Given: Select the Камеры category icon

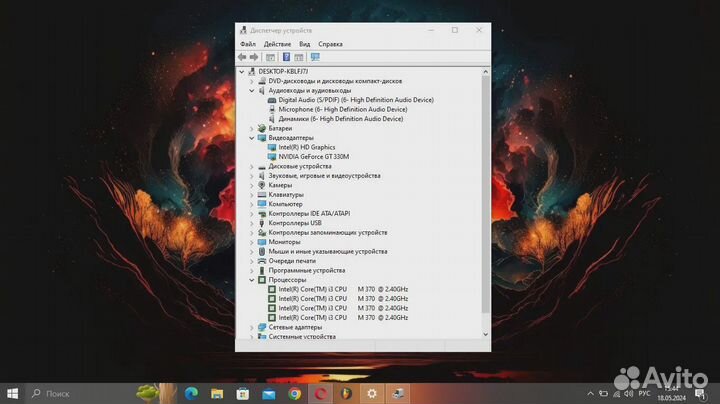Looking at the screenshot, I should point(262,185).
